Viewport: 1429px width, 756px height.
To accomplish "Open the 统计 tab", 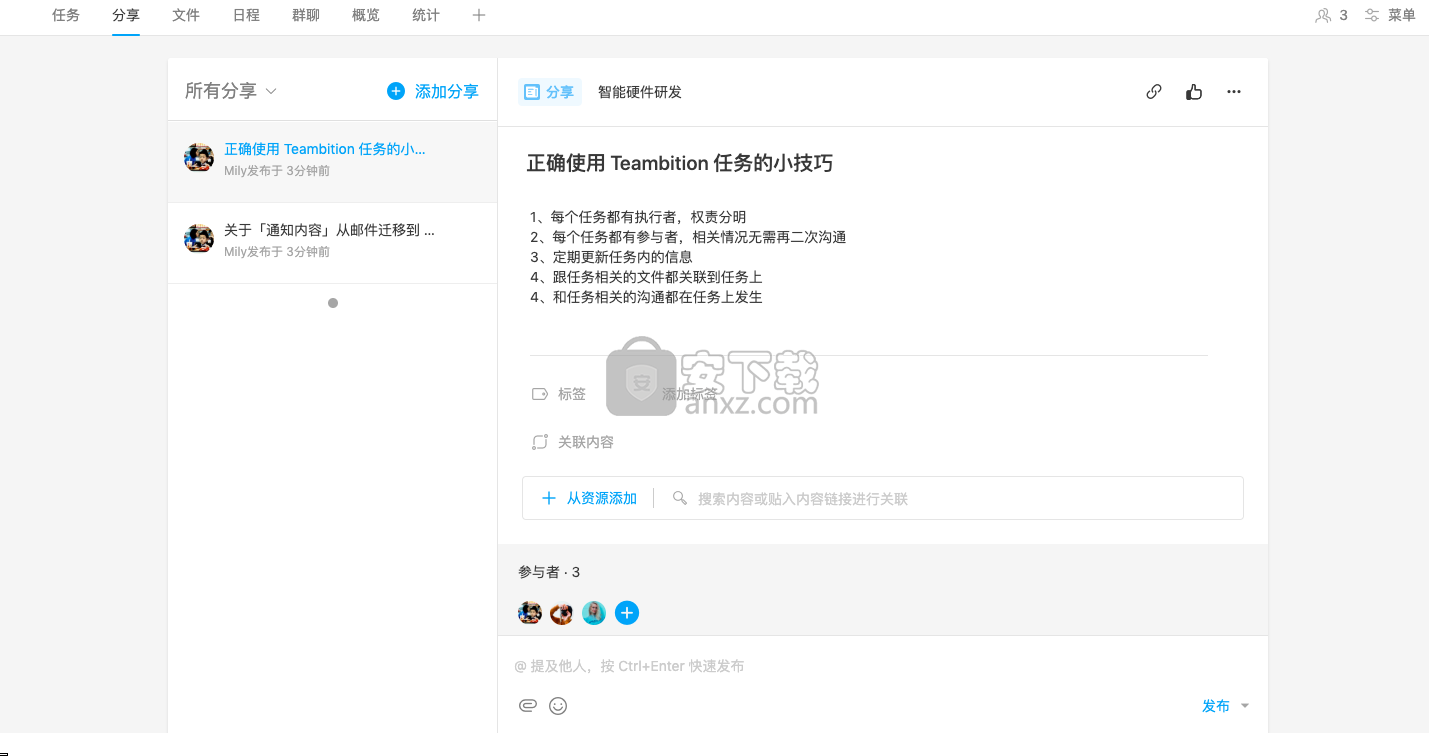I will point(426,15).
